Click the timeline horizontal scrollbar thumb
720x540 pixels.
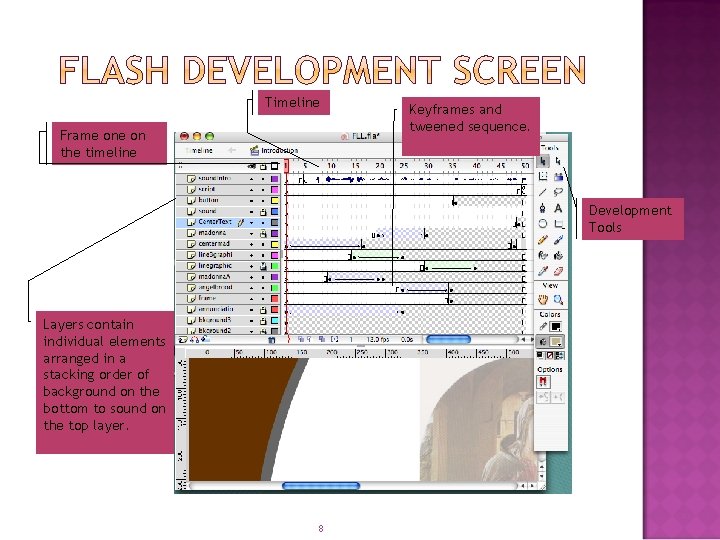click(449, 339)
